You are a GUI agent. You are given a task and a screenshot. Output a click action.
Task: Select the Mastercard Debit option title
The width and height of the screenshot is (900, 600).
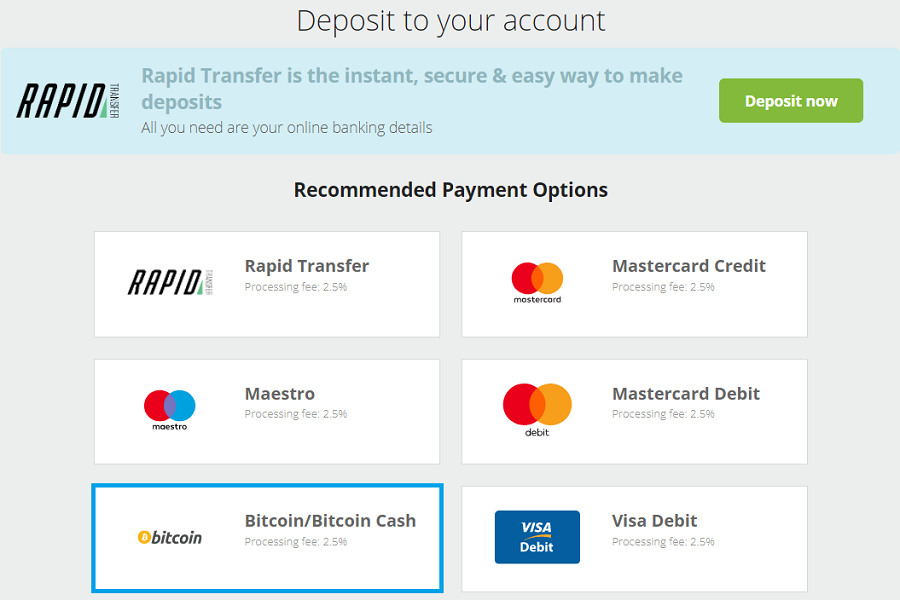pos(686,394)
